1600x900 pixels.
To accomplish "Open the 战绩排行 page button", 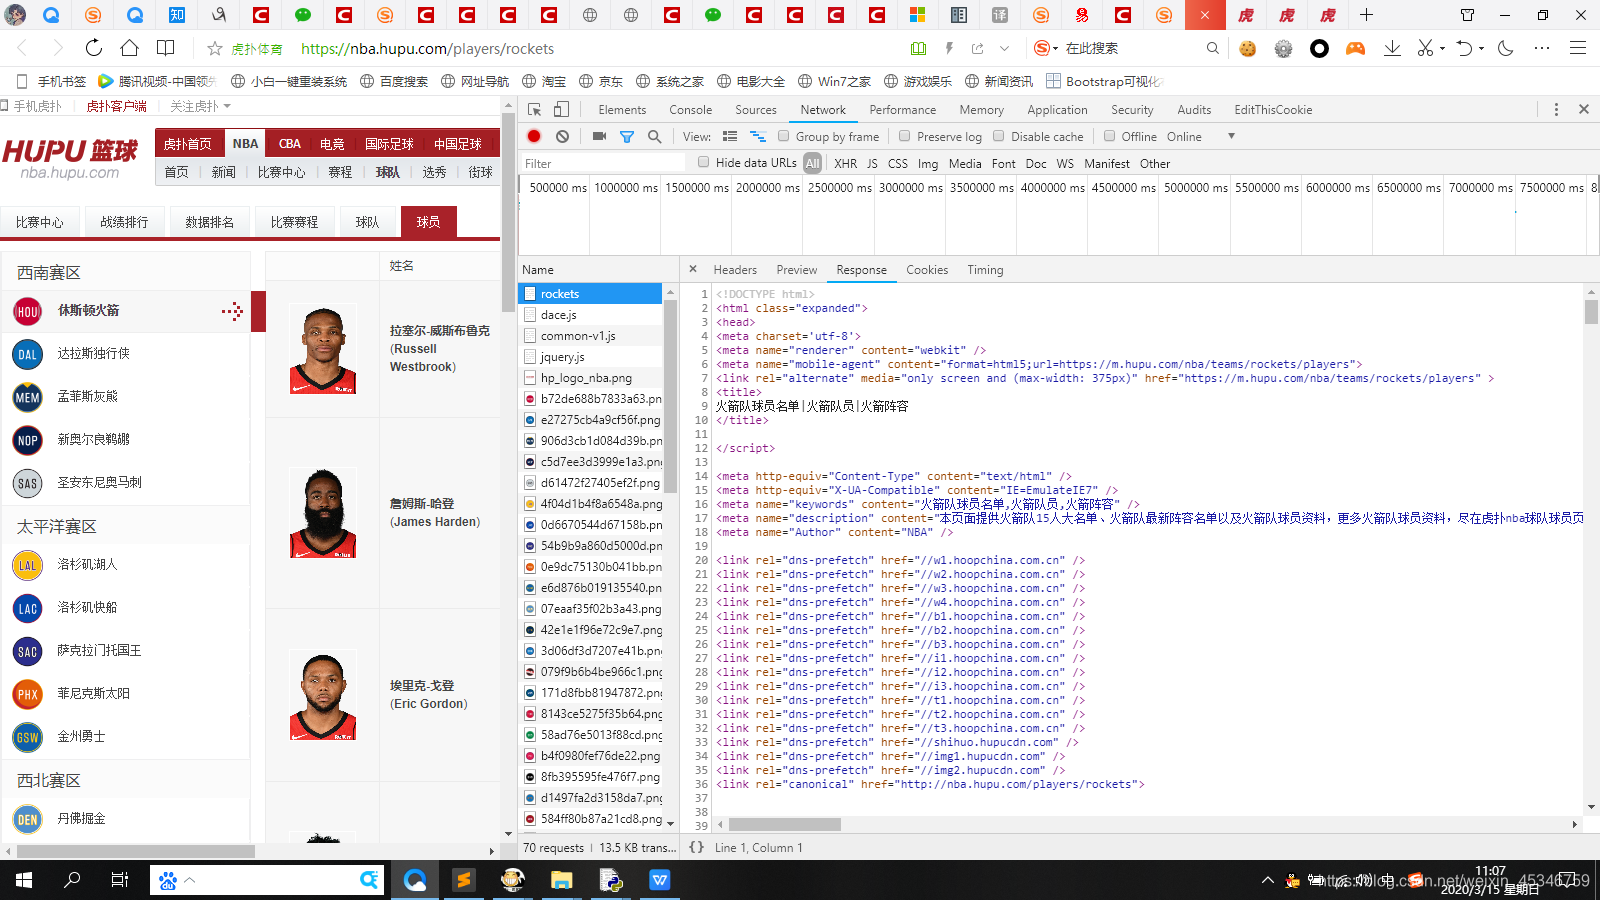I will point(124,222).
